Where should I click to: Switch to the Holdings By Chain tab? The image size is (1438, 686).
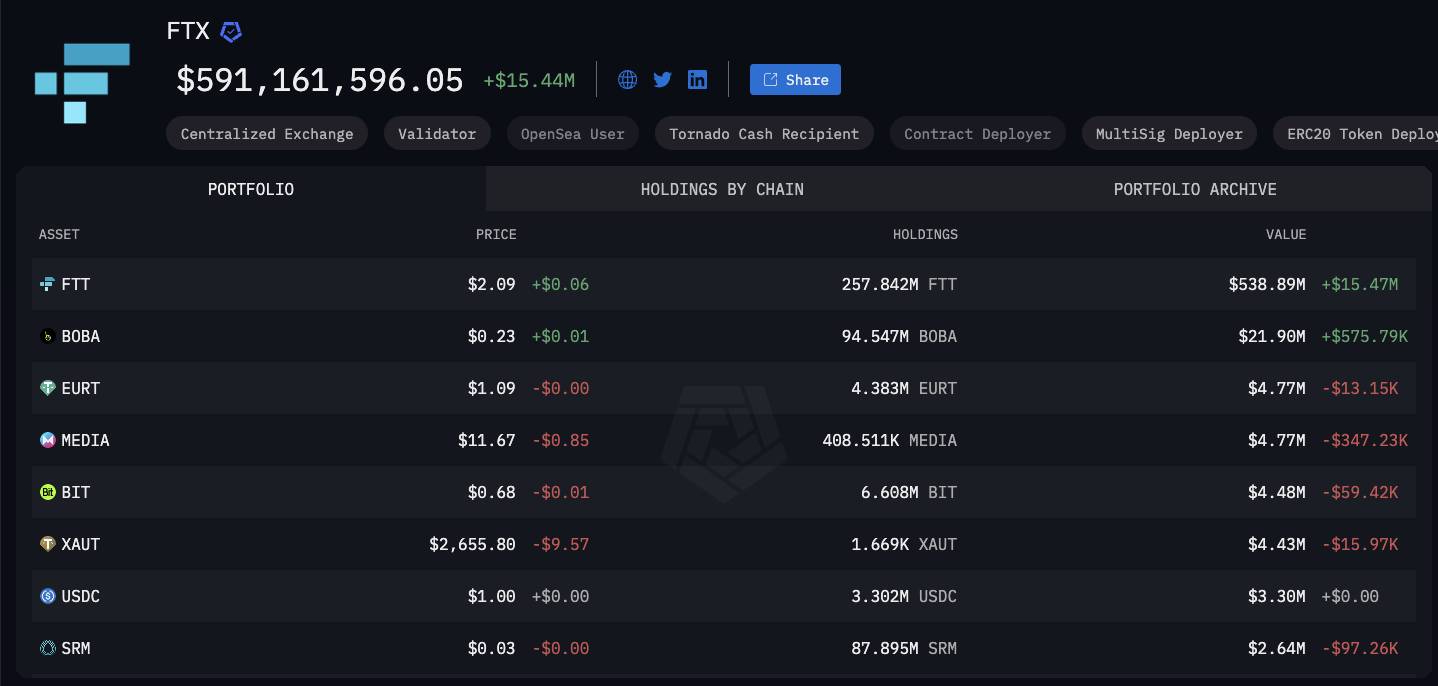(722, 189)
